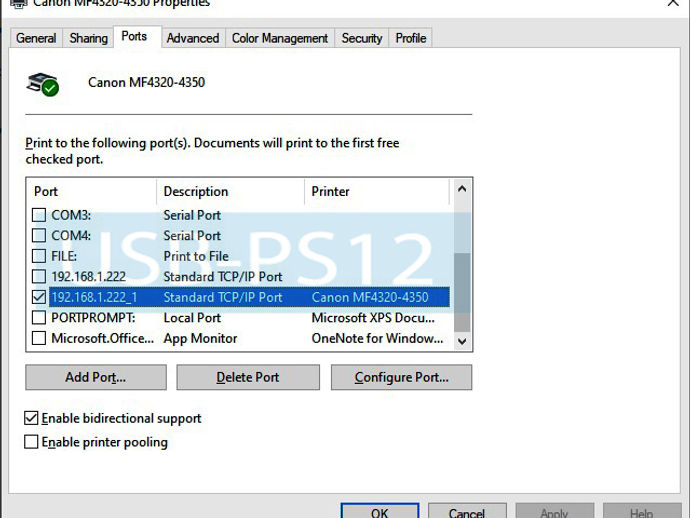
Task: Click 'Standard TCP/IP Port' in 192.168.1.222 row
Action: [x=223, y=276]
